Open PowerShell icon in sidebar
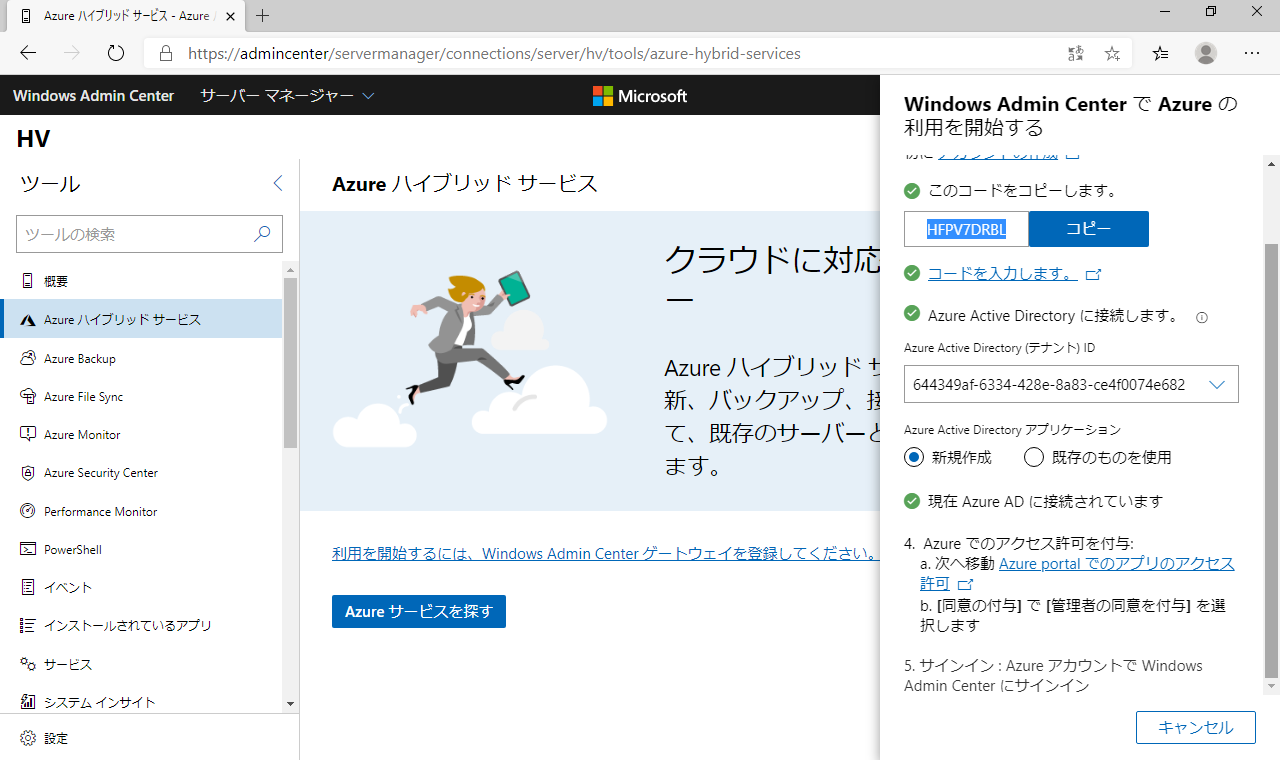1280x760 pixels. [27, 550]
